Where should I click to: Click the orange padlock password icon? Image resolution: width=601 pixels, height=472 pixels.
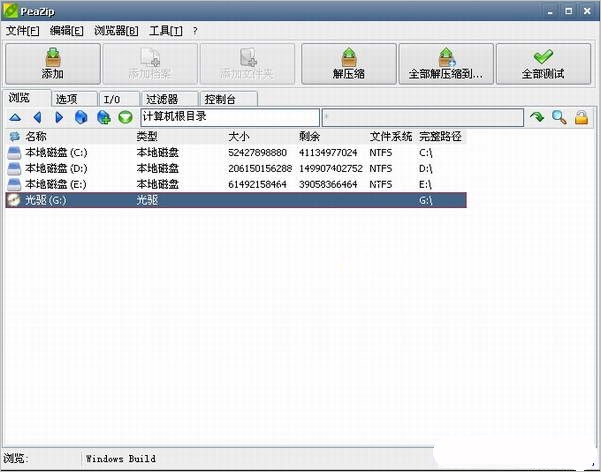point(581,117)
